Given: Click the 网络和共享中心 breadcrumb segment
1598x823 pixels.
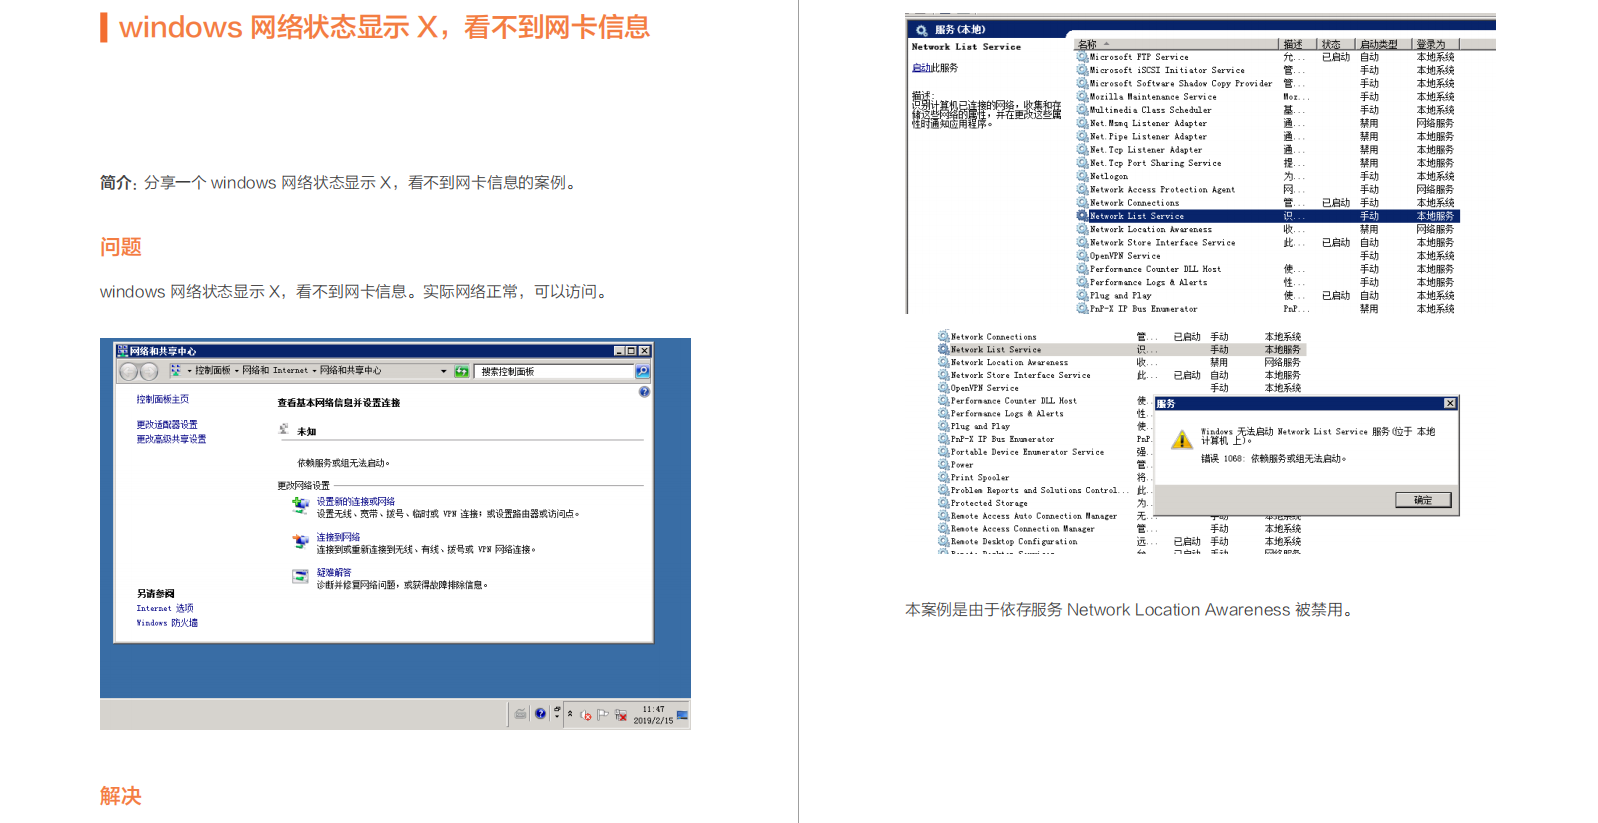Looking at the screenshot, I should [350, 371].
